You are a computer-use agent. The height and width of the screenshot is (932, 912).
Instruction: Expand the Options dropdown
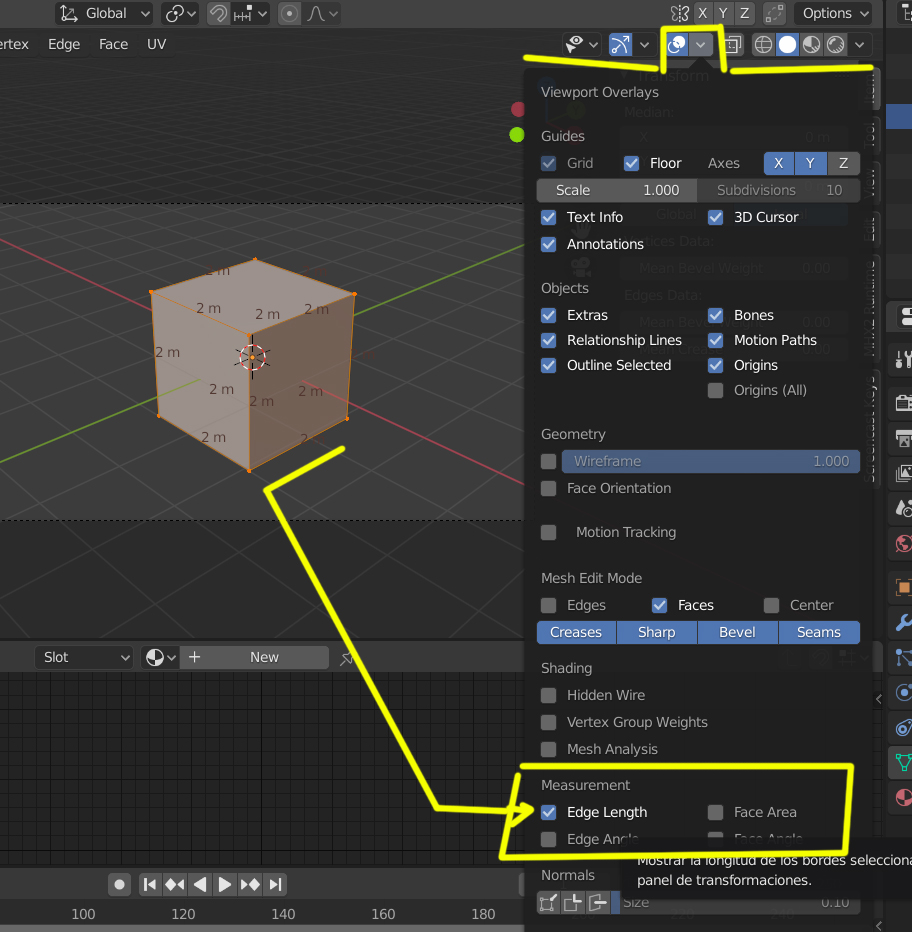[x=834, y=13]
